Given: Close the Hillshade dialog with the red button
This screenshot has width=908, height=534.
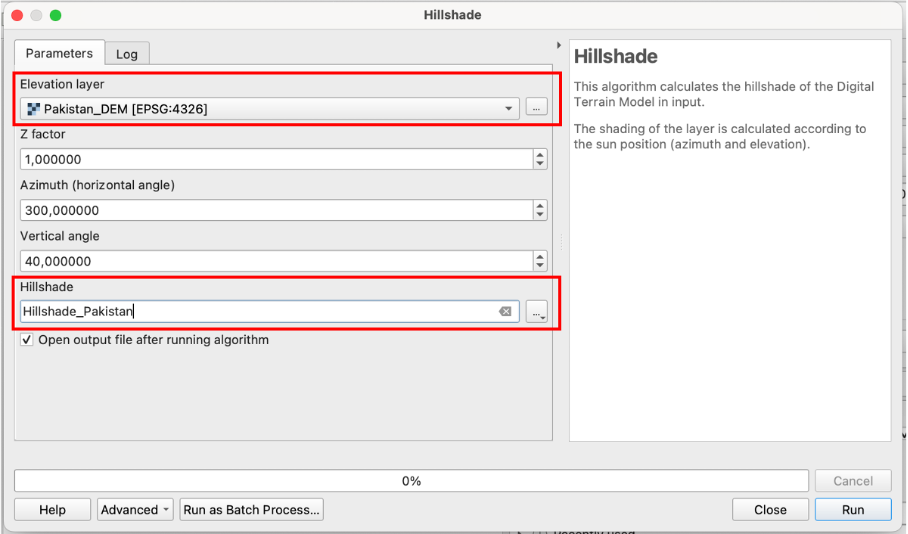Looking at the screenshot, I should (17, 15).
